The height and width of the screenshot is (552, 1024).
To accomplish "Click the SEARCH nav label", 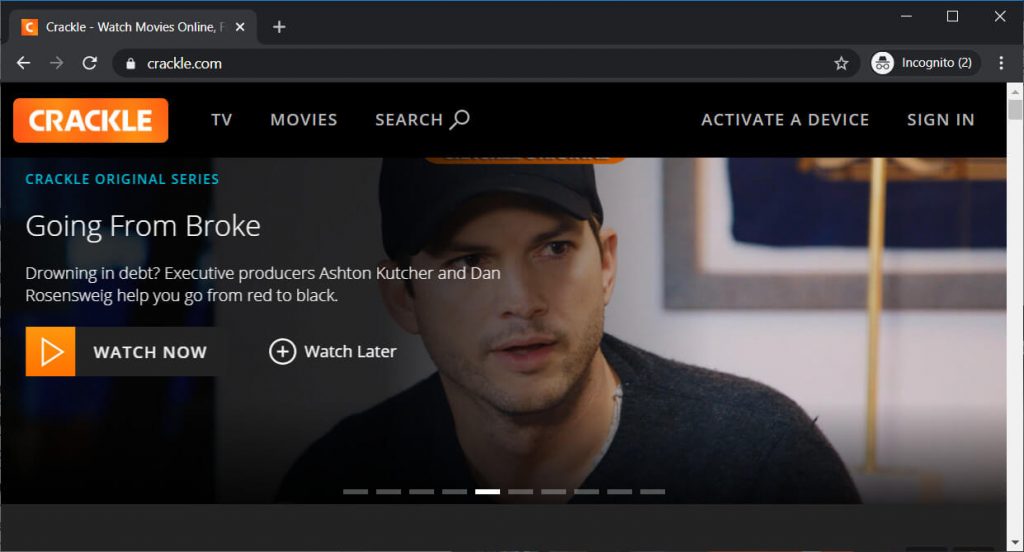I will [x=409, y=120].
